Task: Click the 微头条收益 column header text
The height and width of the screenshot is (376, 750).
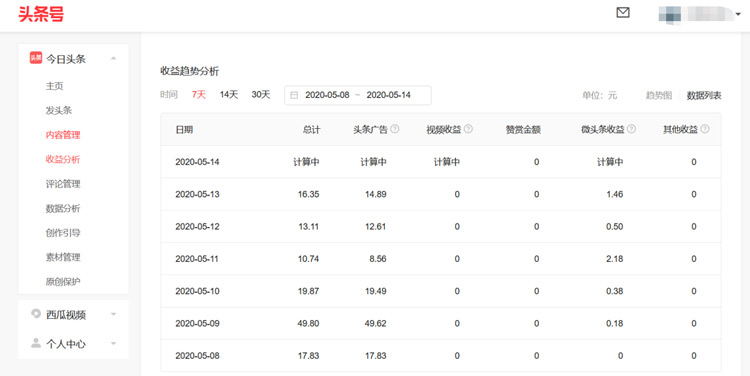Action: [603, 130]
